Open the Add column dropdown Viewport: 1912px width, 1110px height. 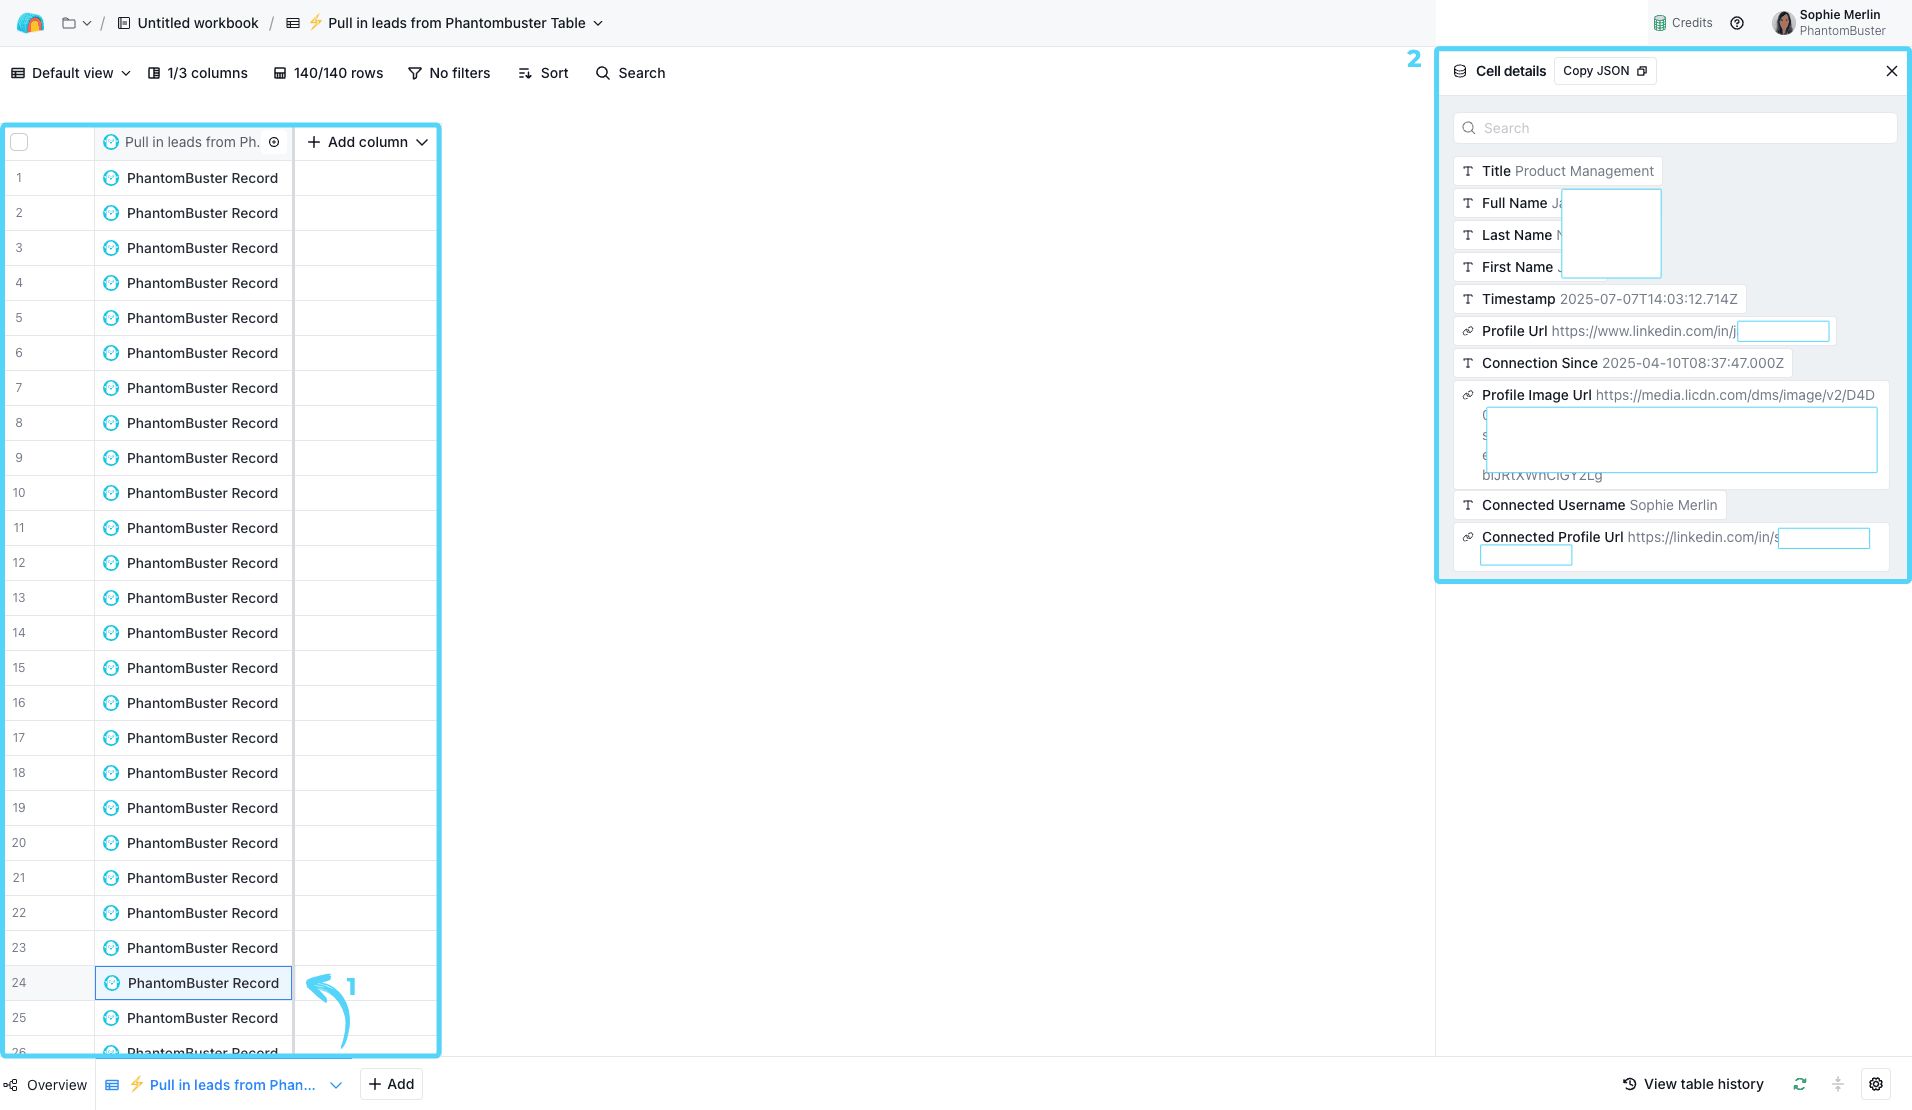367,142
